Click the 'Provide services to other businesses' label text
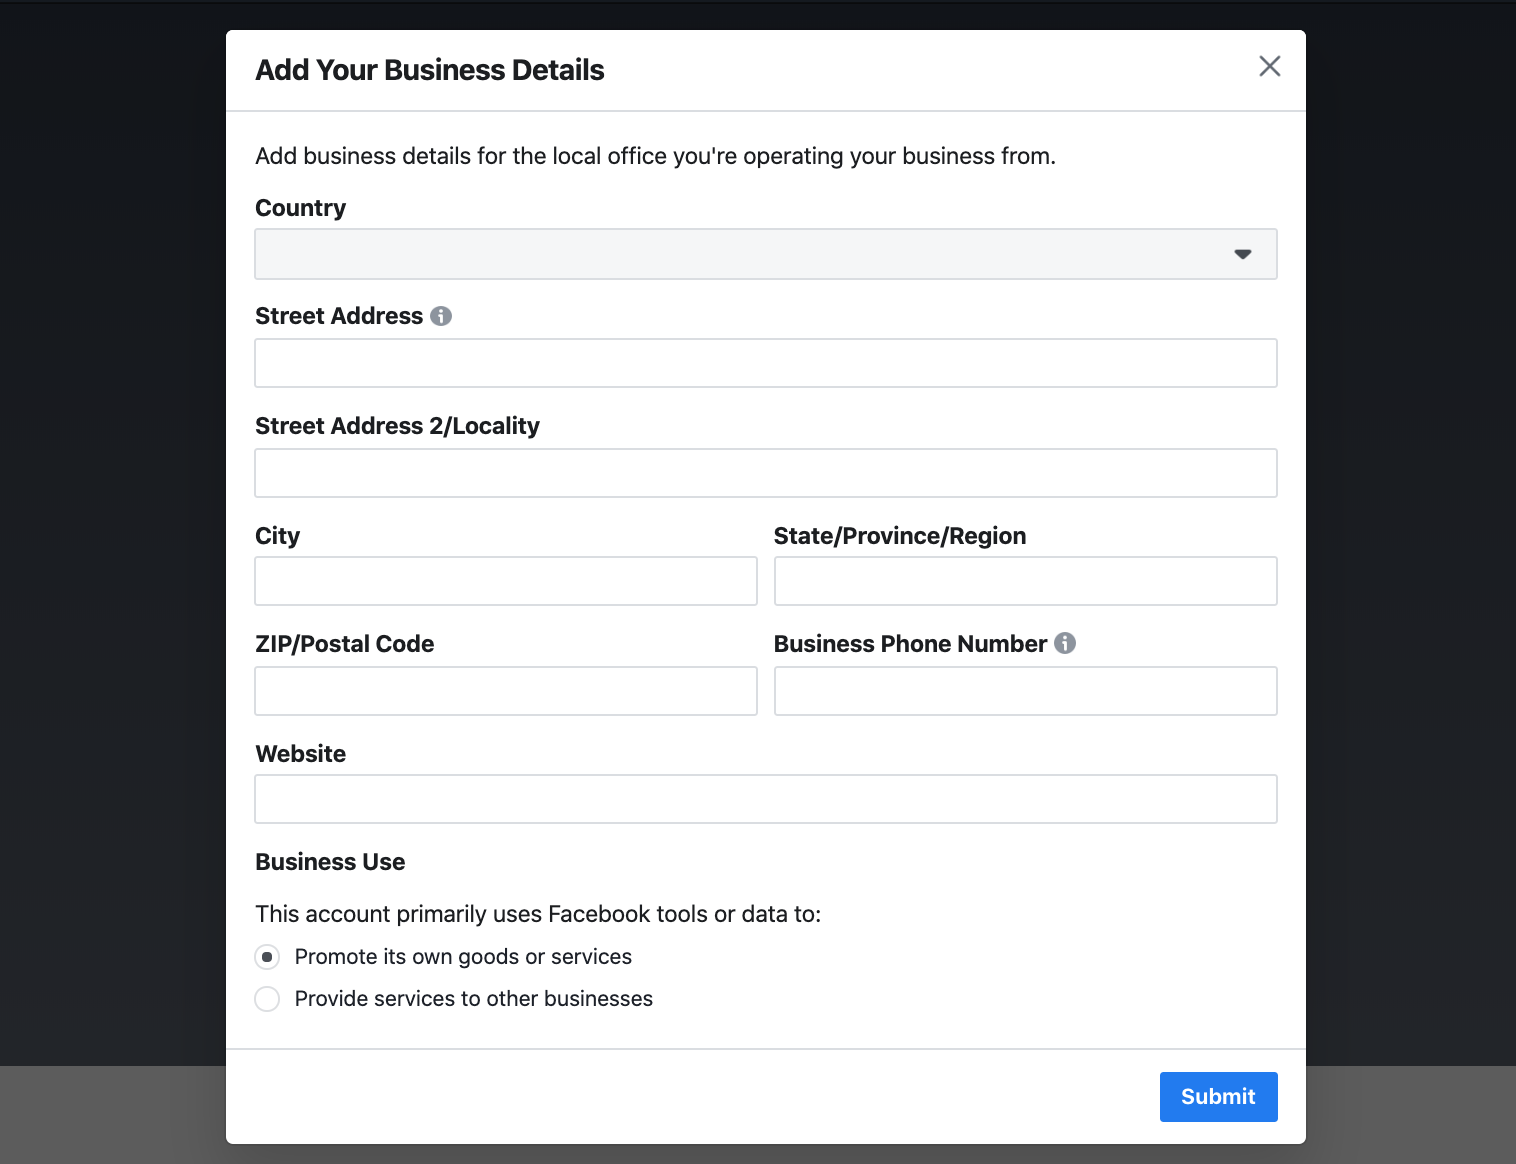 coord(473,999)
